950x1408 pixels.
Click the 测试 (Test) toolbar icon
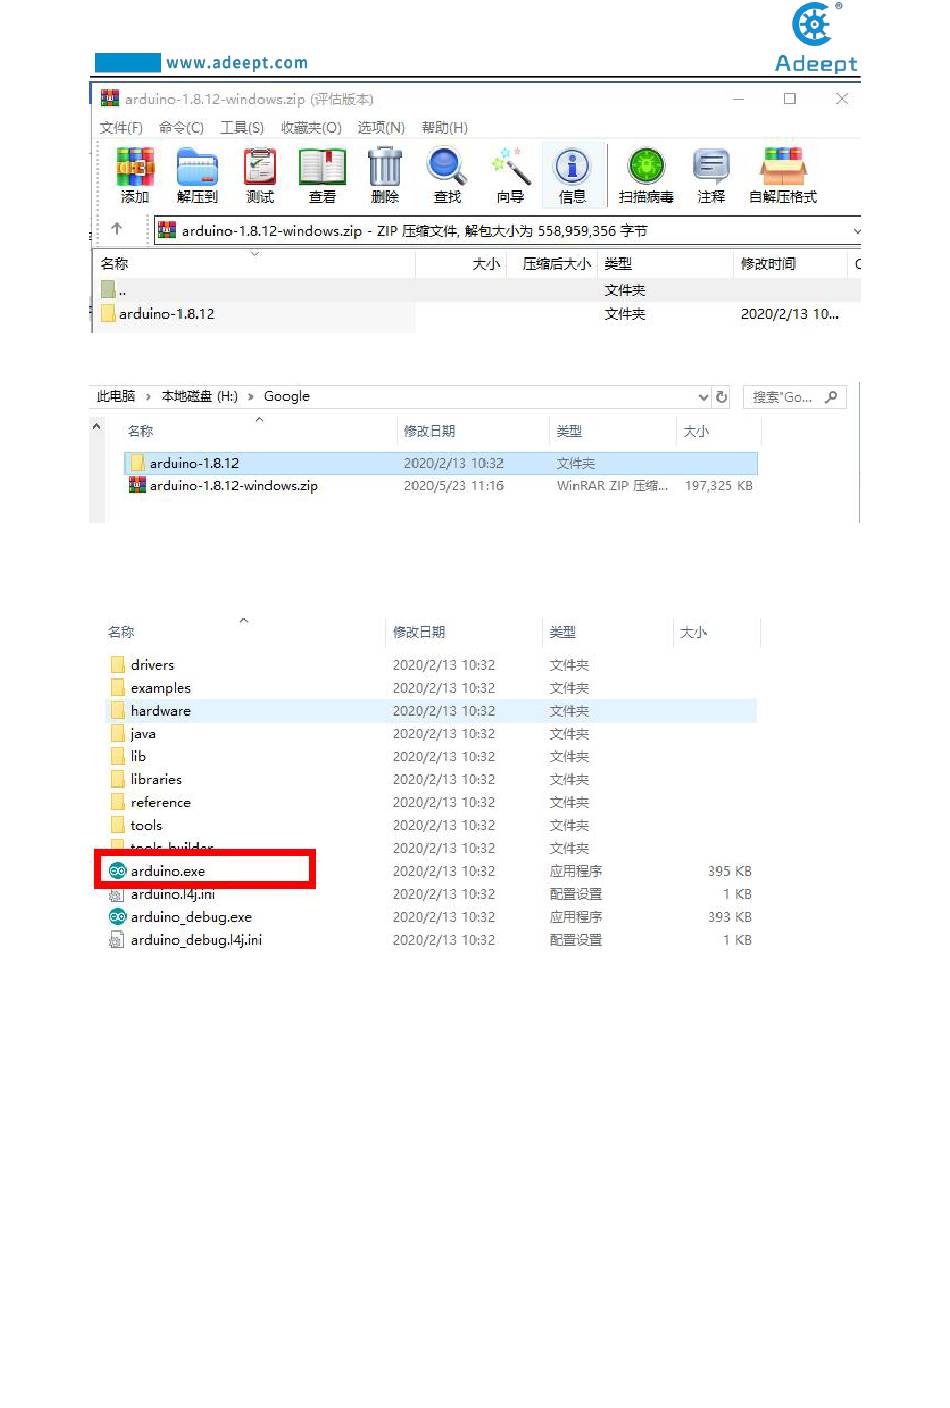pyautogui.click(x=260, y=166)
